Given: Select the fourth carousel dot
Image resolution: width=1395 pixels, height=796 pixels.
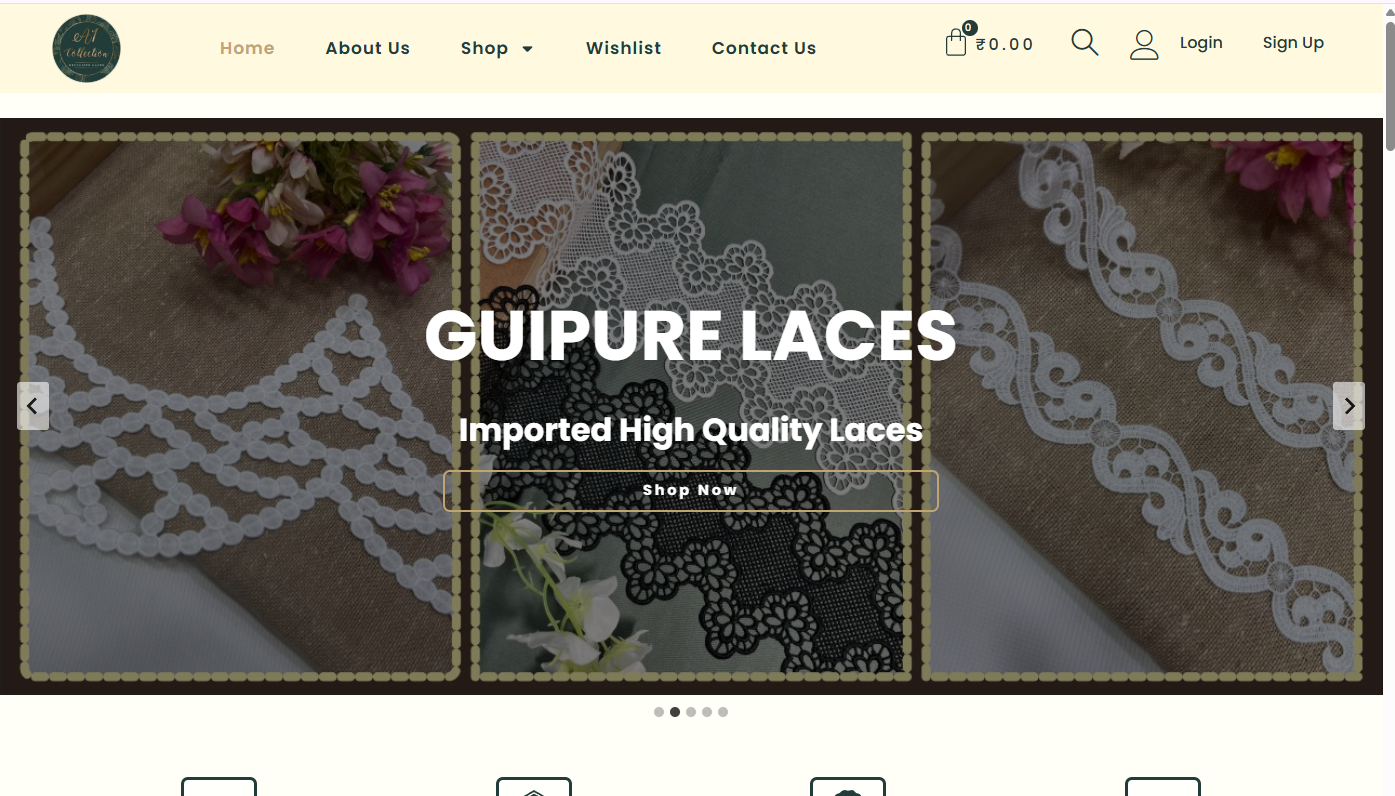Looking at the screenshot, I should click(x=707, y=712).
